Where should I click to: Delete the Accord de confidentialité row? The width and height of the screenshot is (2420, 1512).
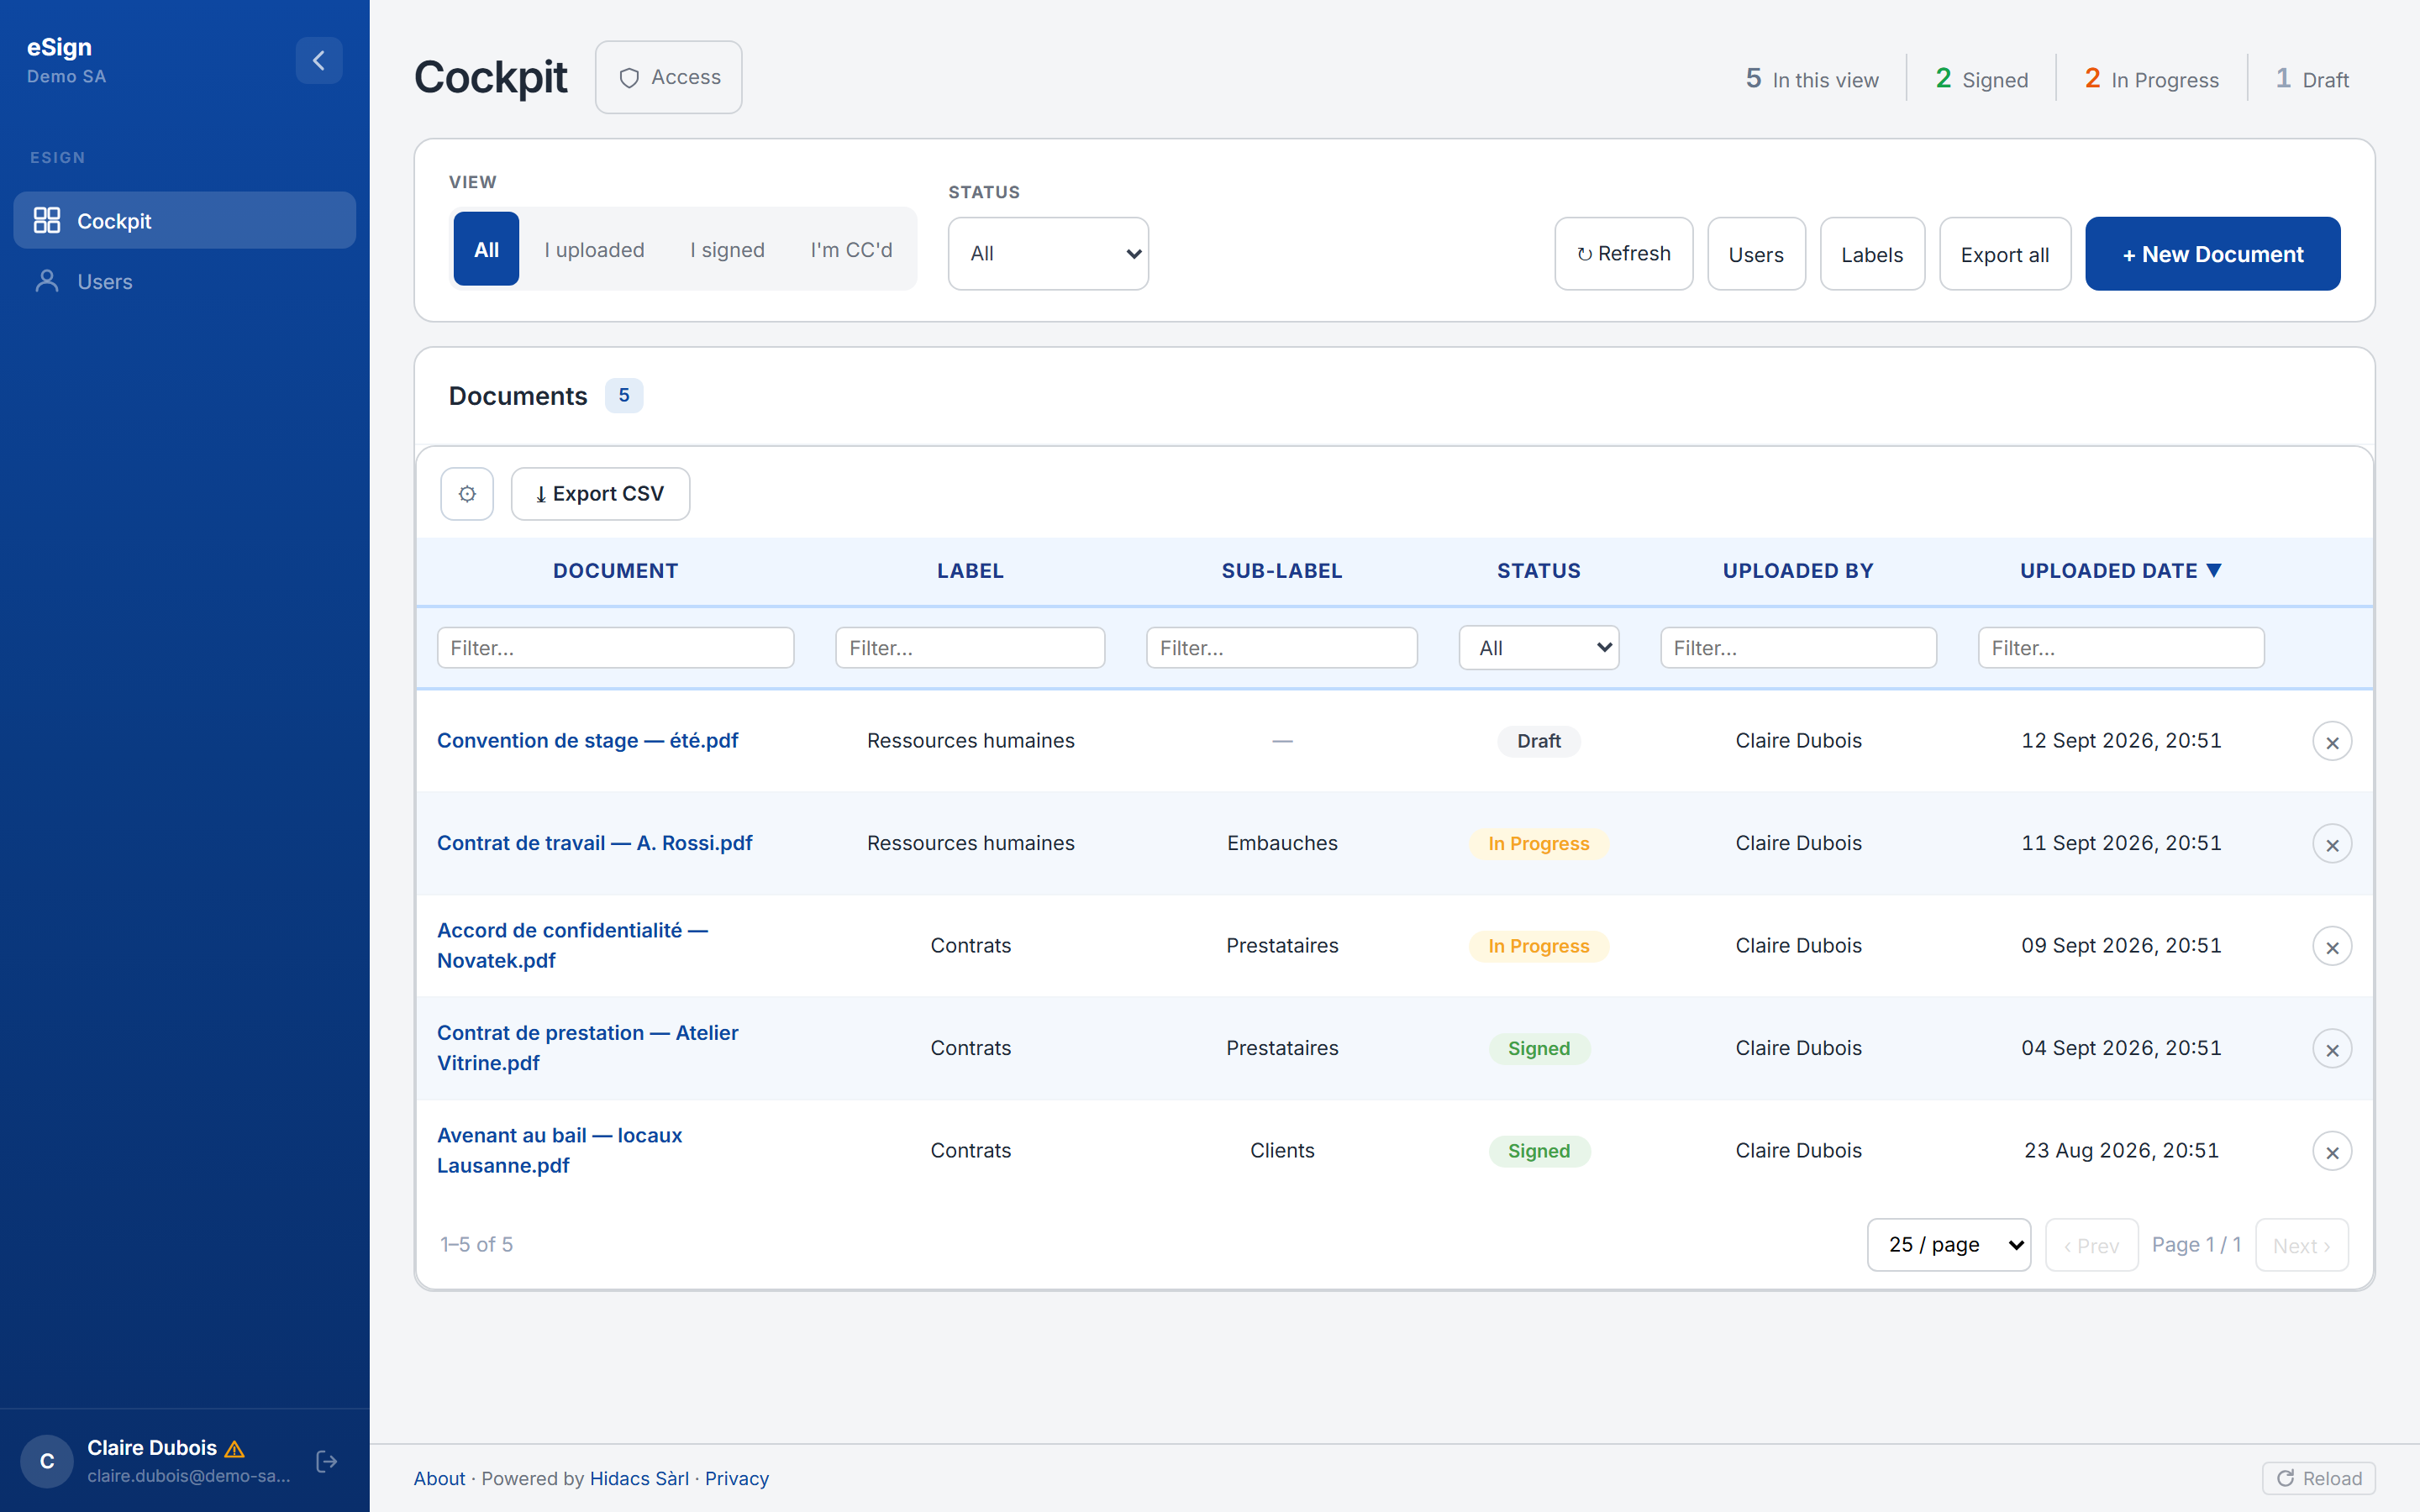[x=2332, y=947]
